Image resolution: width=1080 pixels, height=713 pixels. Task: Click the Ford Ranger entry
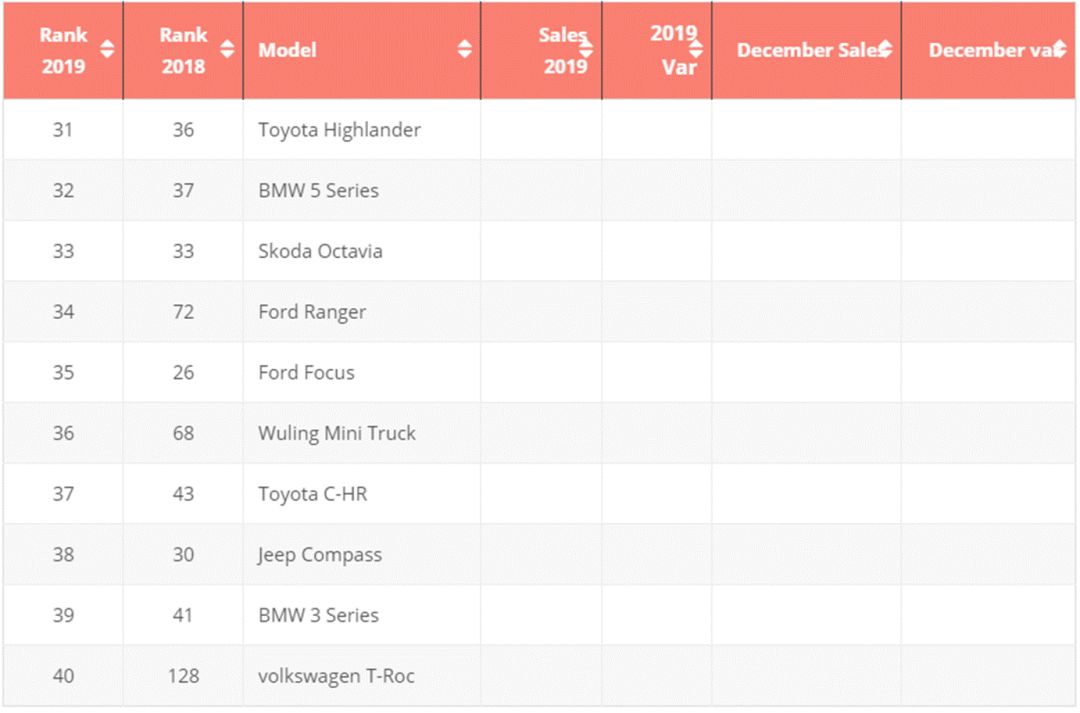click(x=312, y=312)
